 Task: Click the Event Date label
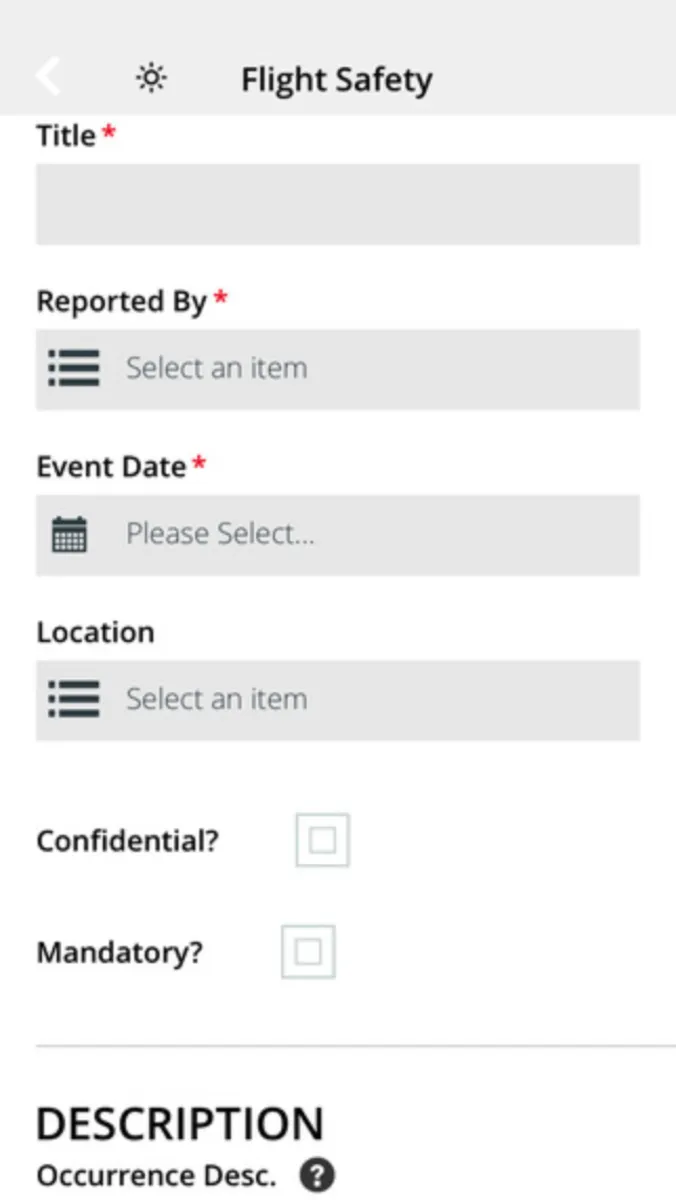tap(111, 467)
